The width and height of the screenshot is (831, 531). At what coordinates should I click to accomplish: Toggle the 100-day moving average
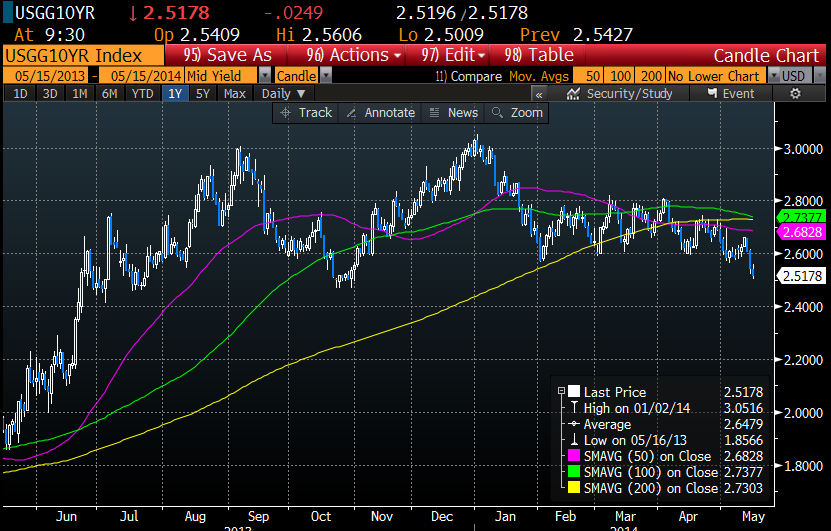point(620,76)
